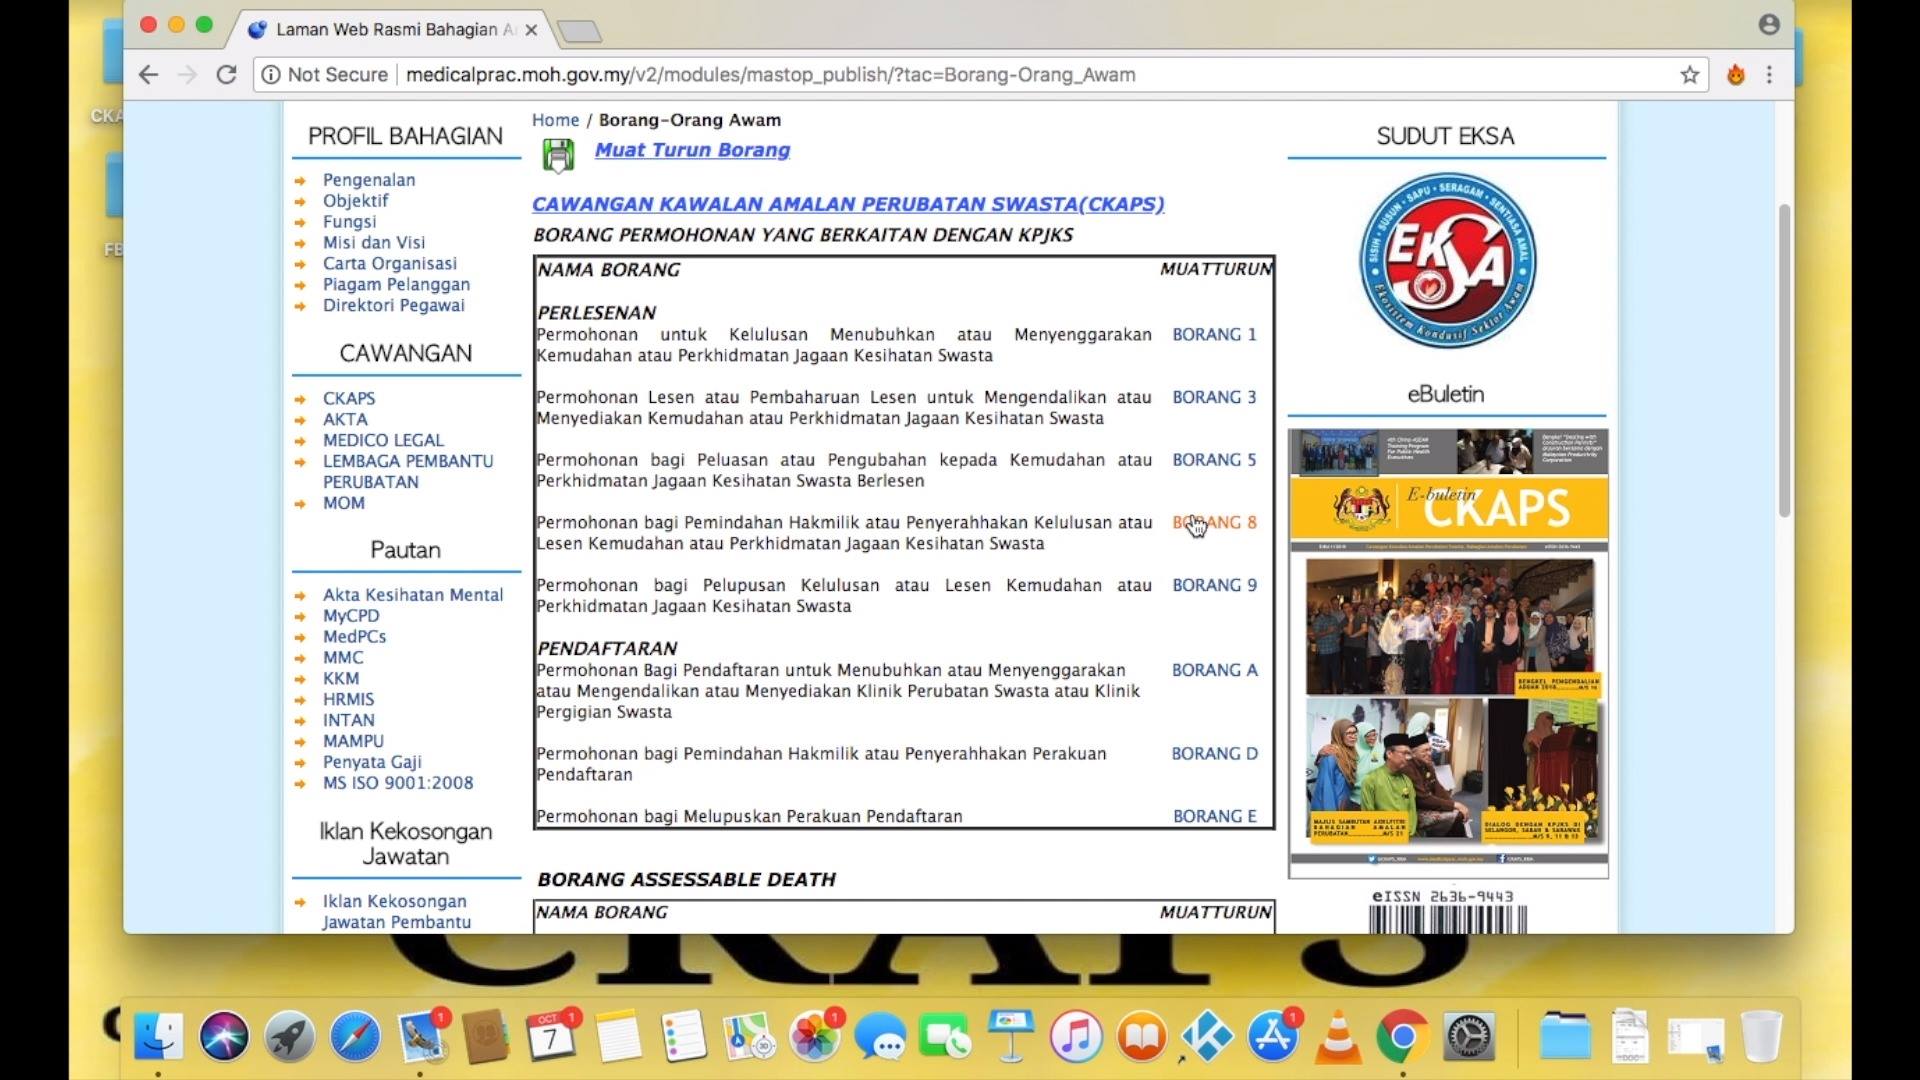Open Carta Organisasi in sidebar menu

(389, 264)
